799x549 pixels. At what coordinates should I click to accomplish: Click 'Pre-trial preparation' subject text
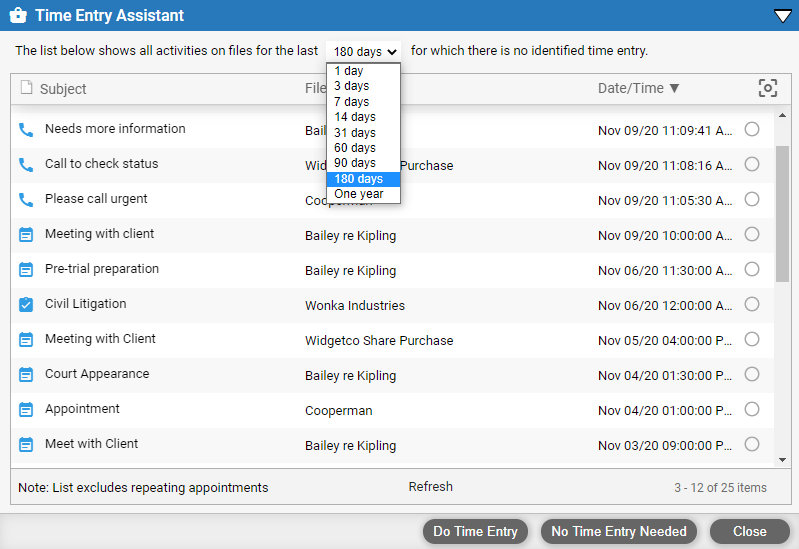point(102,269)
